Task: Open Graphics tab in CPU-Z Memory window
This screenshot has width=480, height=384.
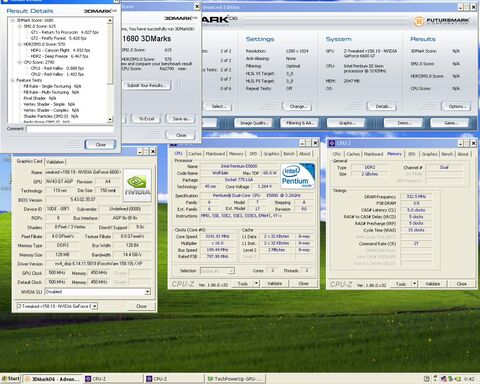Action: pyautogui.click(x=429, y=154)
